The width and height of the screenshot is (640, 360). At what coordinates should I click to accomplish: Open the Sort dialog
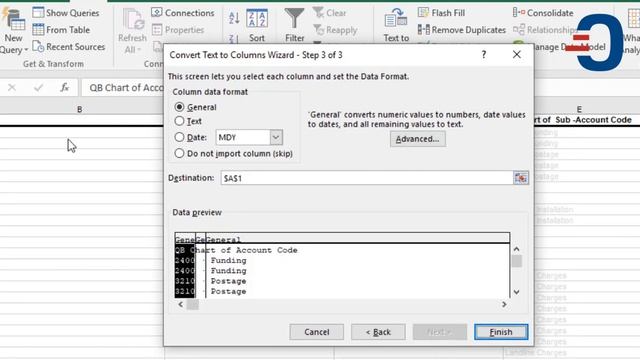[x=257, y=26]
